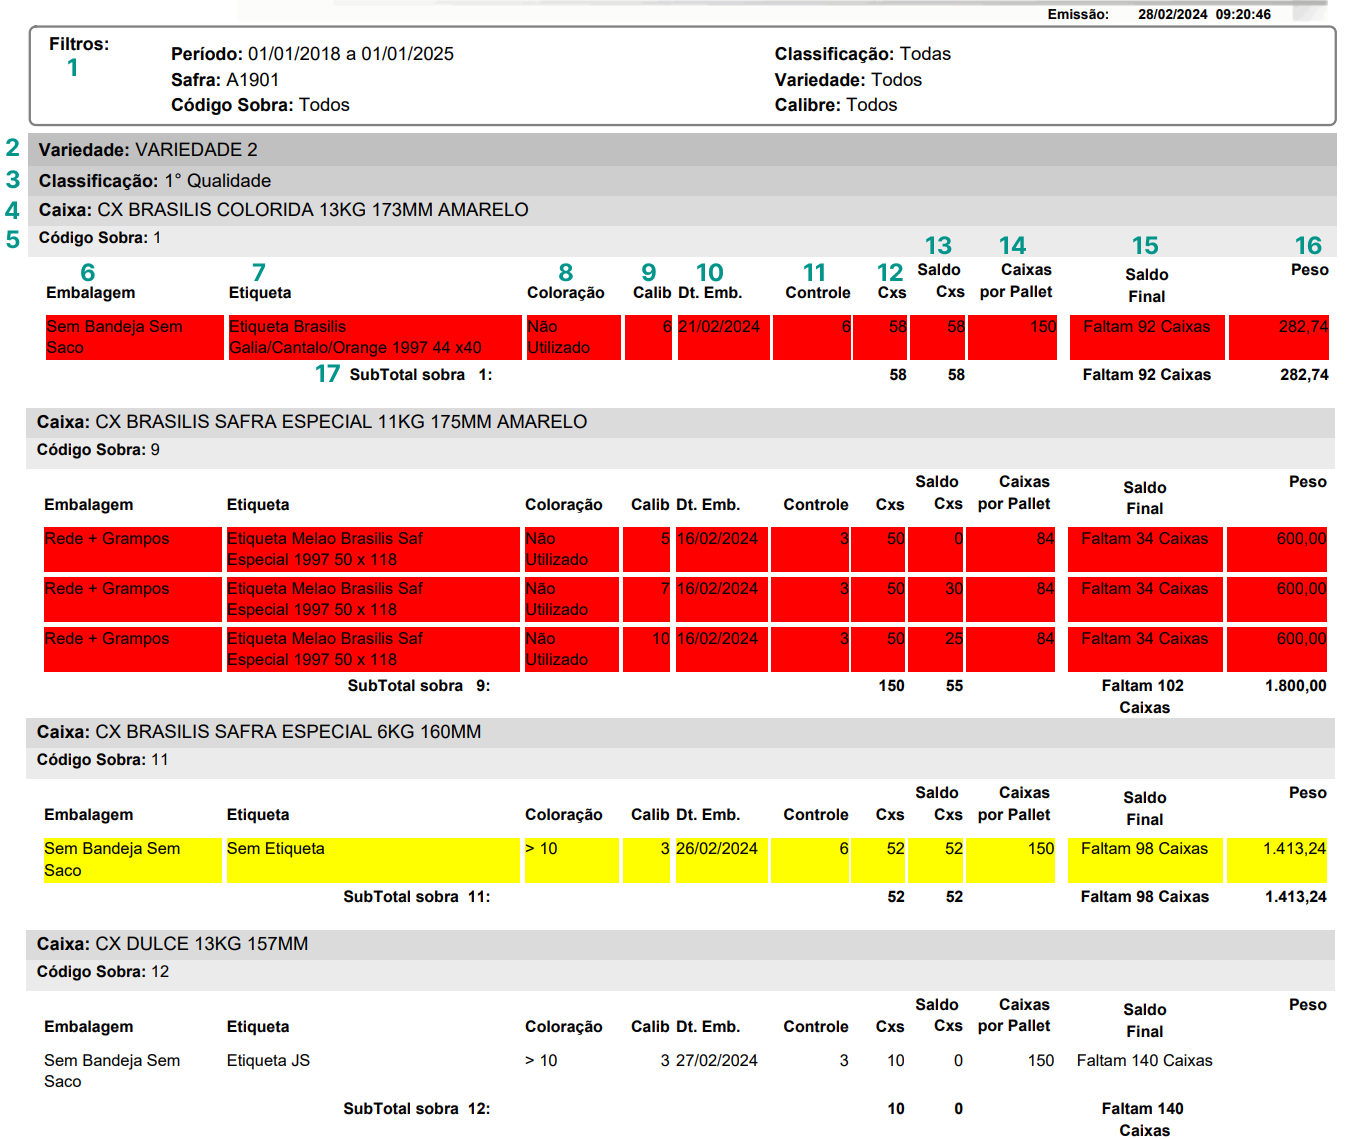Viewport: 1361px width, 1139px height.
Task: Select the Variedade: VARIEDADE 2 header row
Action: [148, 150]
